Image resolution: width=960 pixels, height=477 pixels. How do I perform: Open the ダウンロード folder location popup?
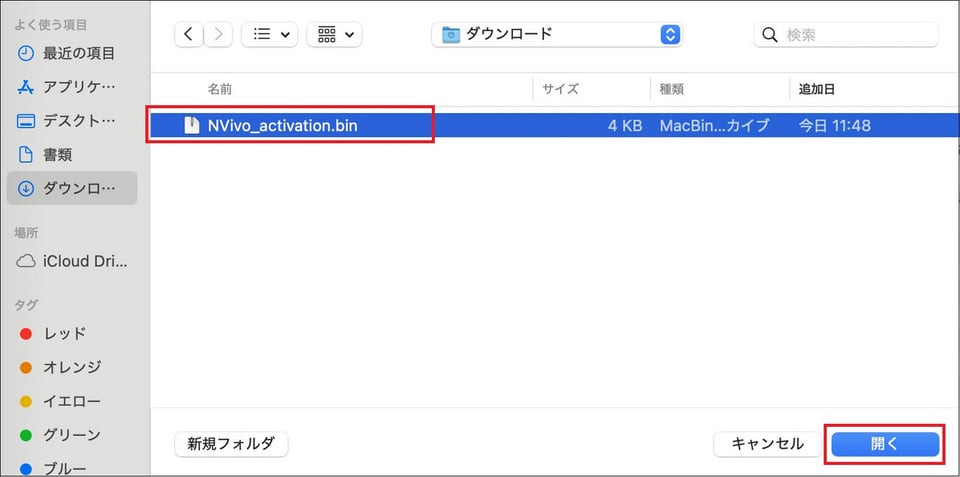[x=557, y=34]
